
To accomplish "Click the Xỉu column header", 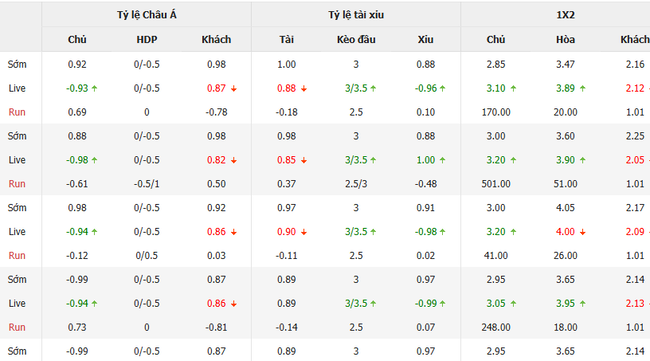I will (x=425, y=39).
